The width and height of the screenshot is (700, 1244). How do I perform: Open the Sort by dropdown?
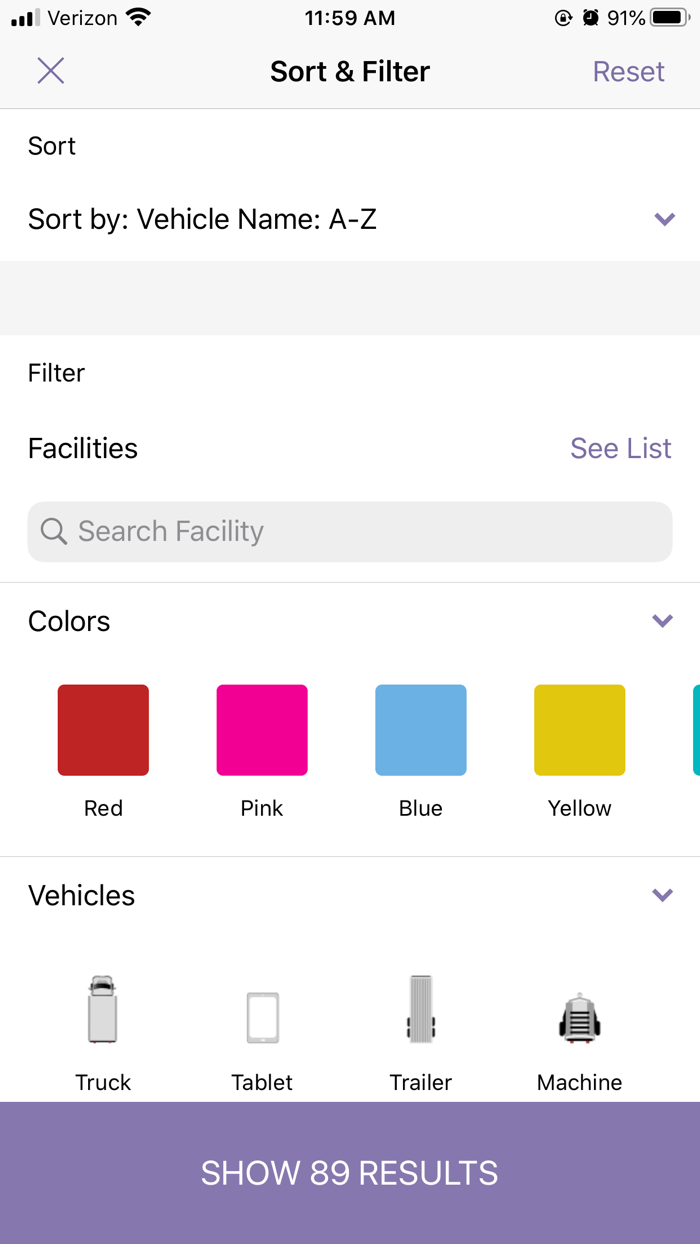(664, 219)
